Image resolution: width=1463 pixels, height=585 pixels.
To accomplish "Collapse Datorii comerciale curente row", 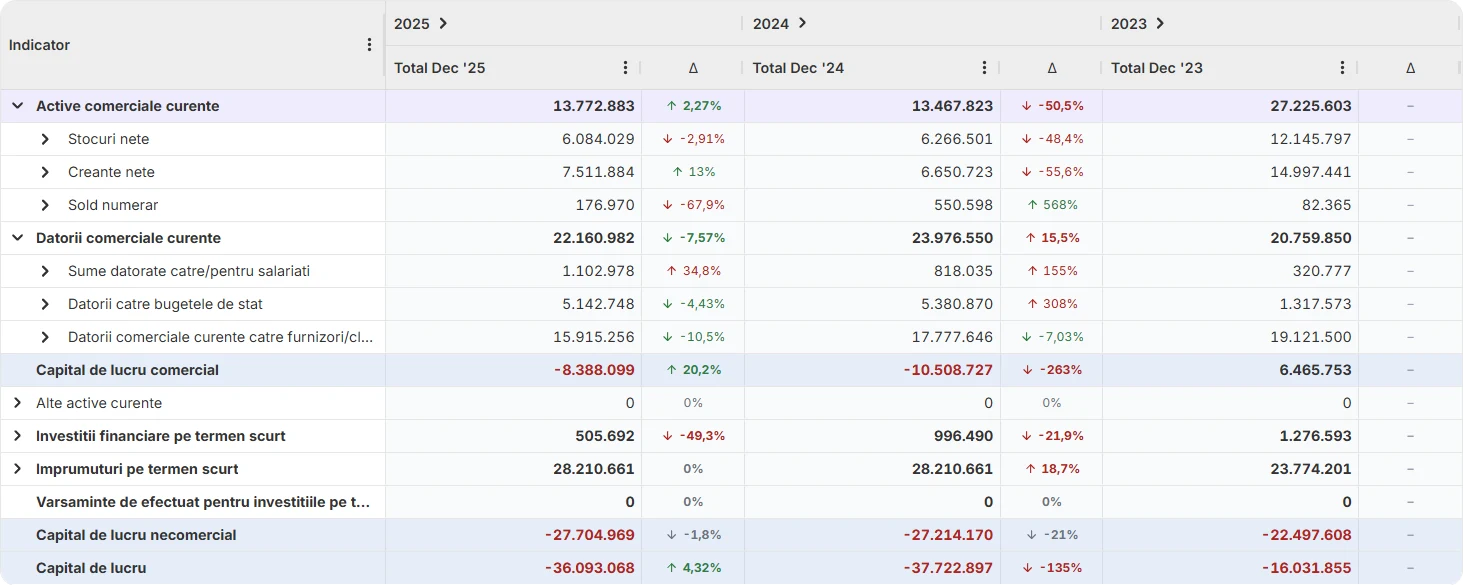I will pyautogui.click(x=17, y=238).
